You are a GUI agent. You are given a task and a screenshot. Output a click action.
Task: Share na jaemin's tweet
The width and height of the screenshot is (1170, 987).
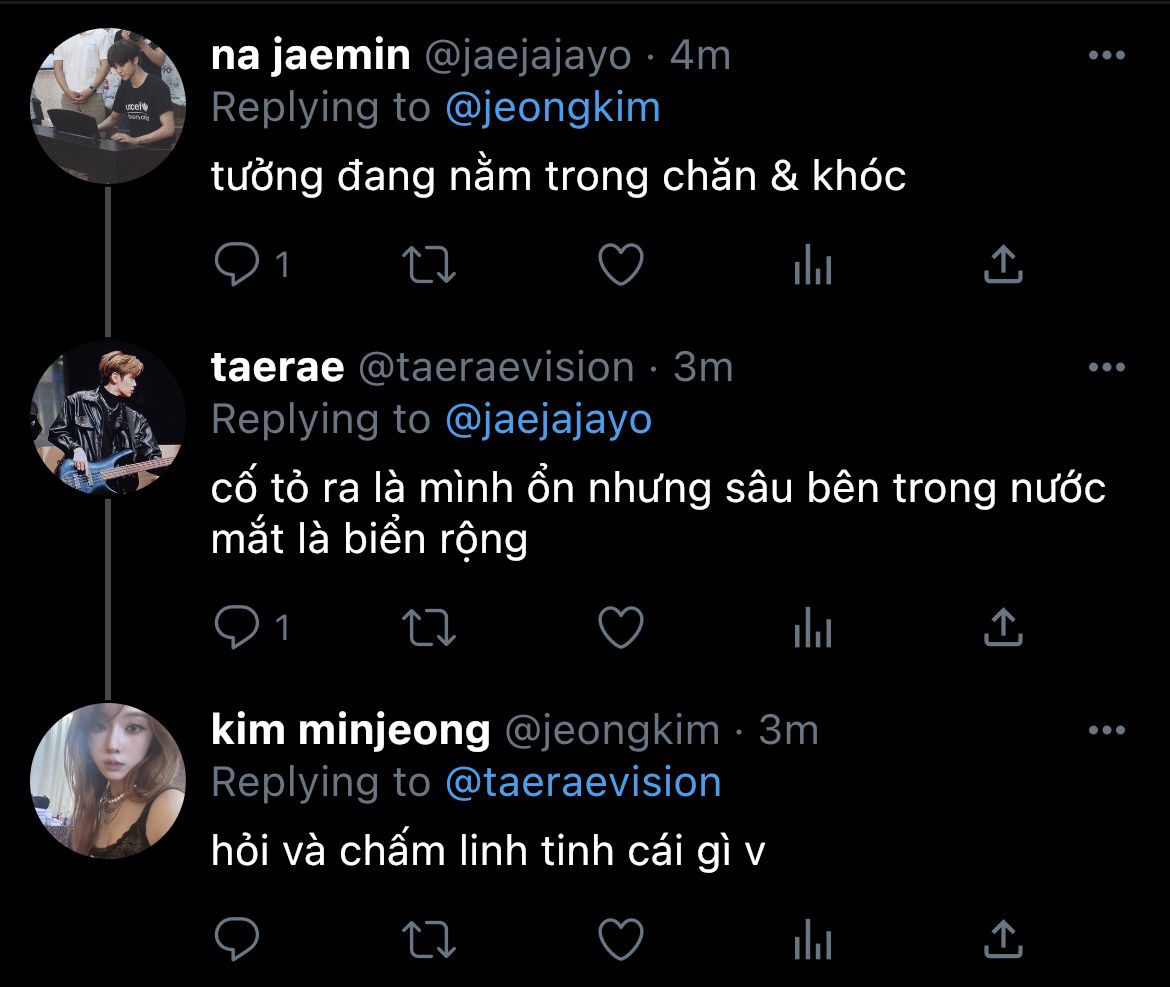1003,265
